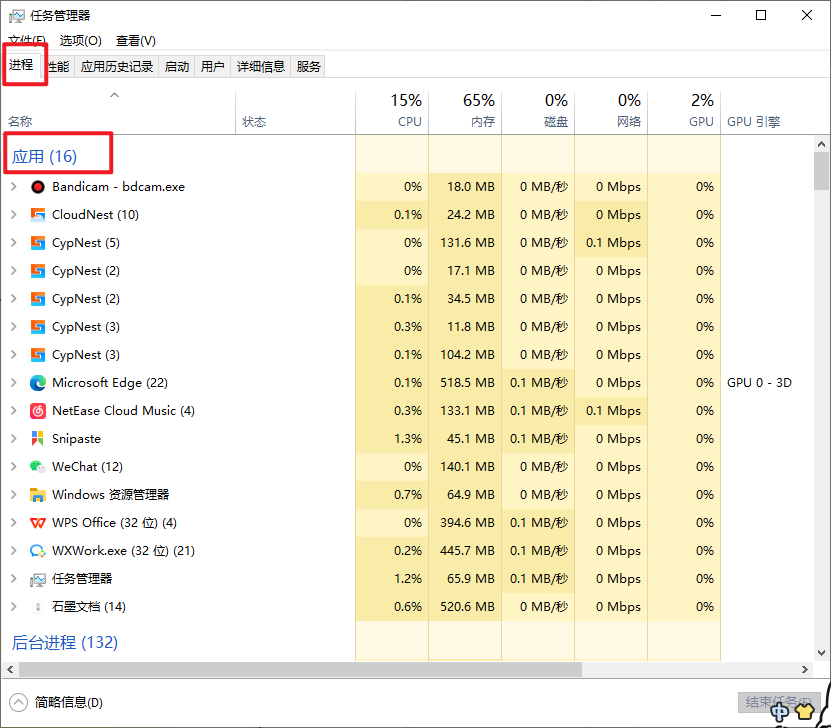Image resolution: width=831 pixels, height=728 pixels.
Task: Expand the WeChat (12) process group
Action: pos(14,467)
